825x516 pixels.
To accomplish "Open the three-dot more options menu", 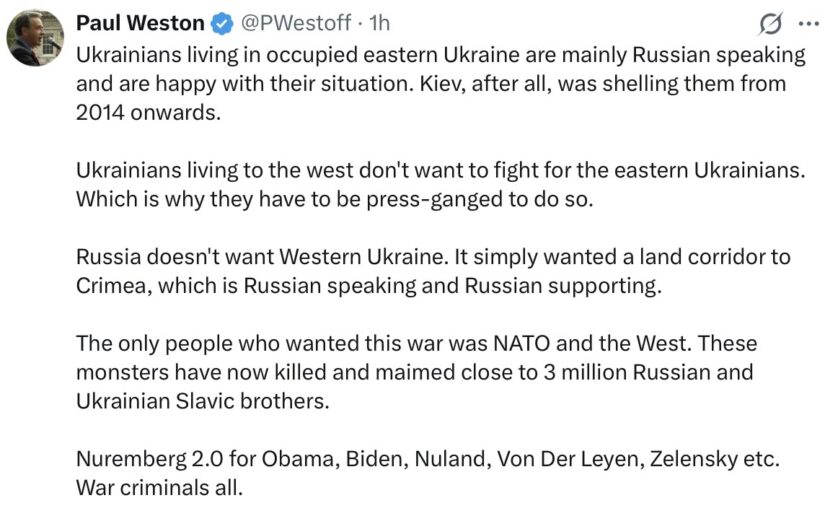I will point(809,24).
